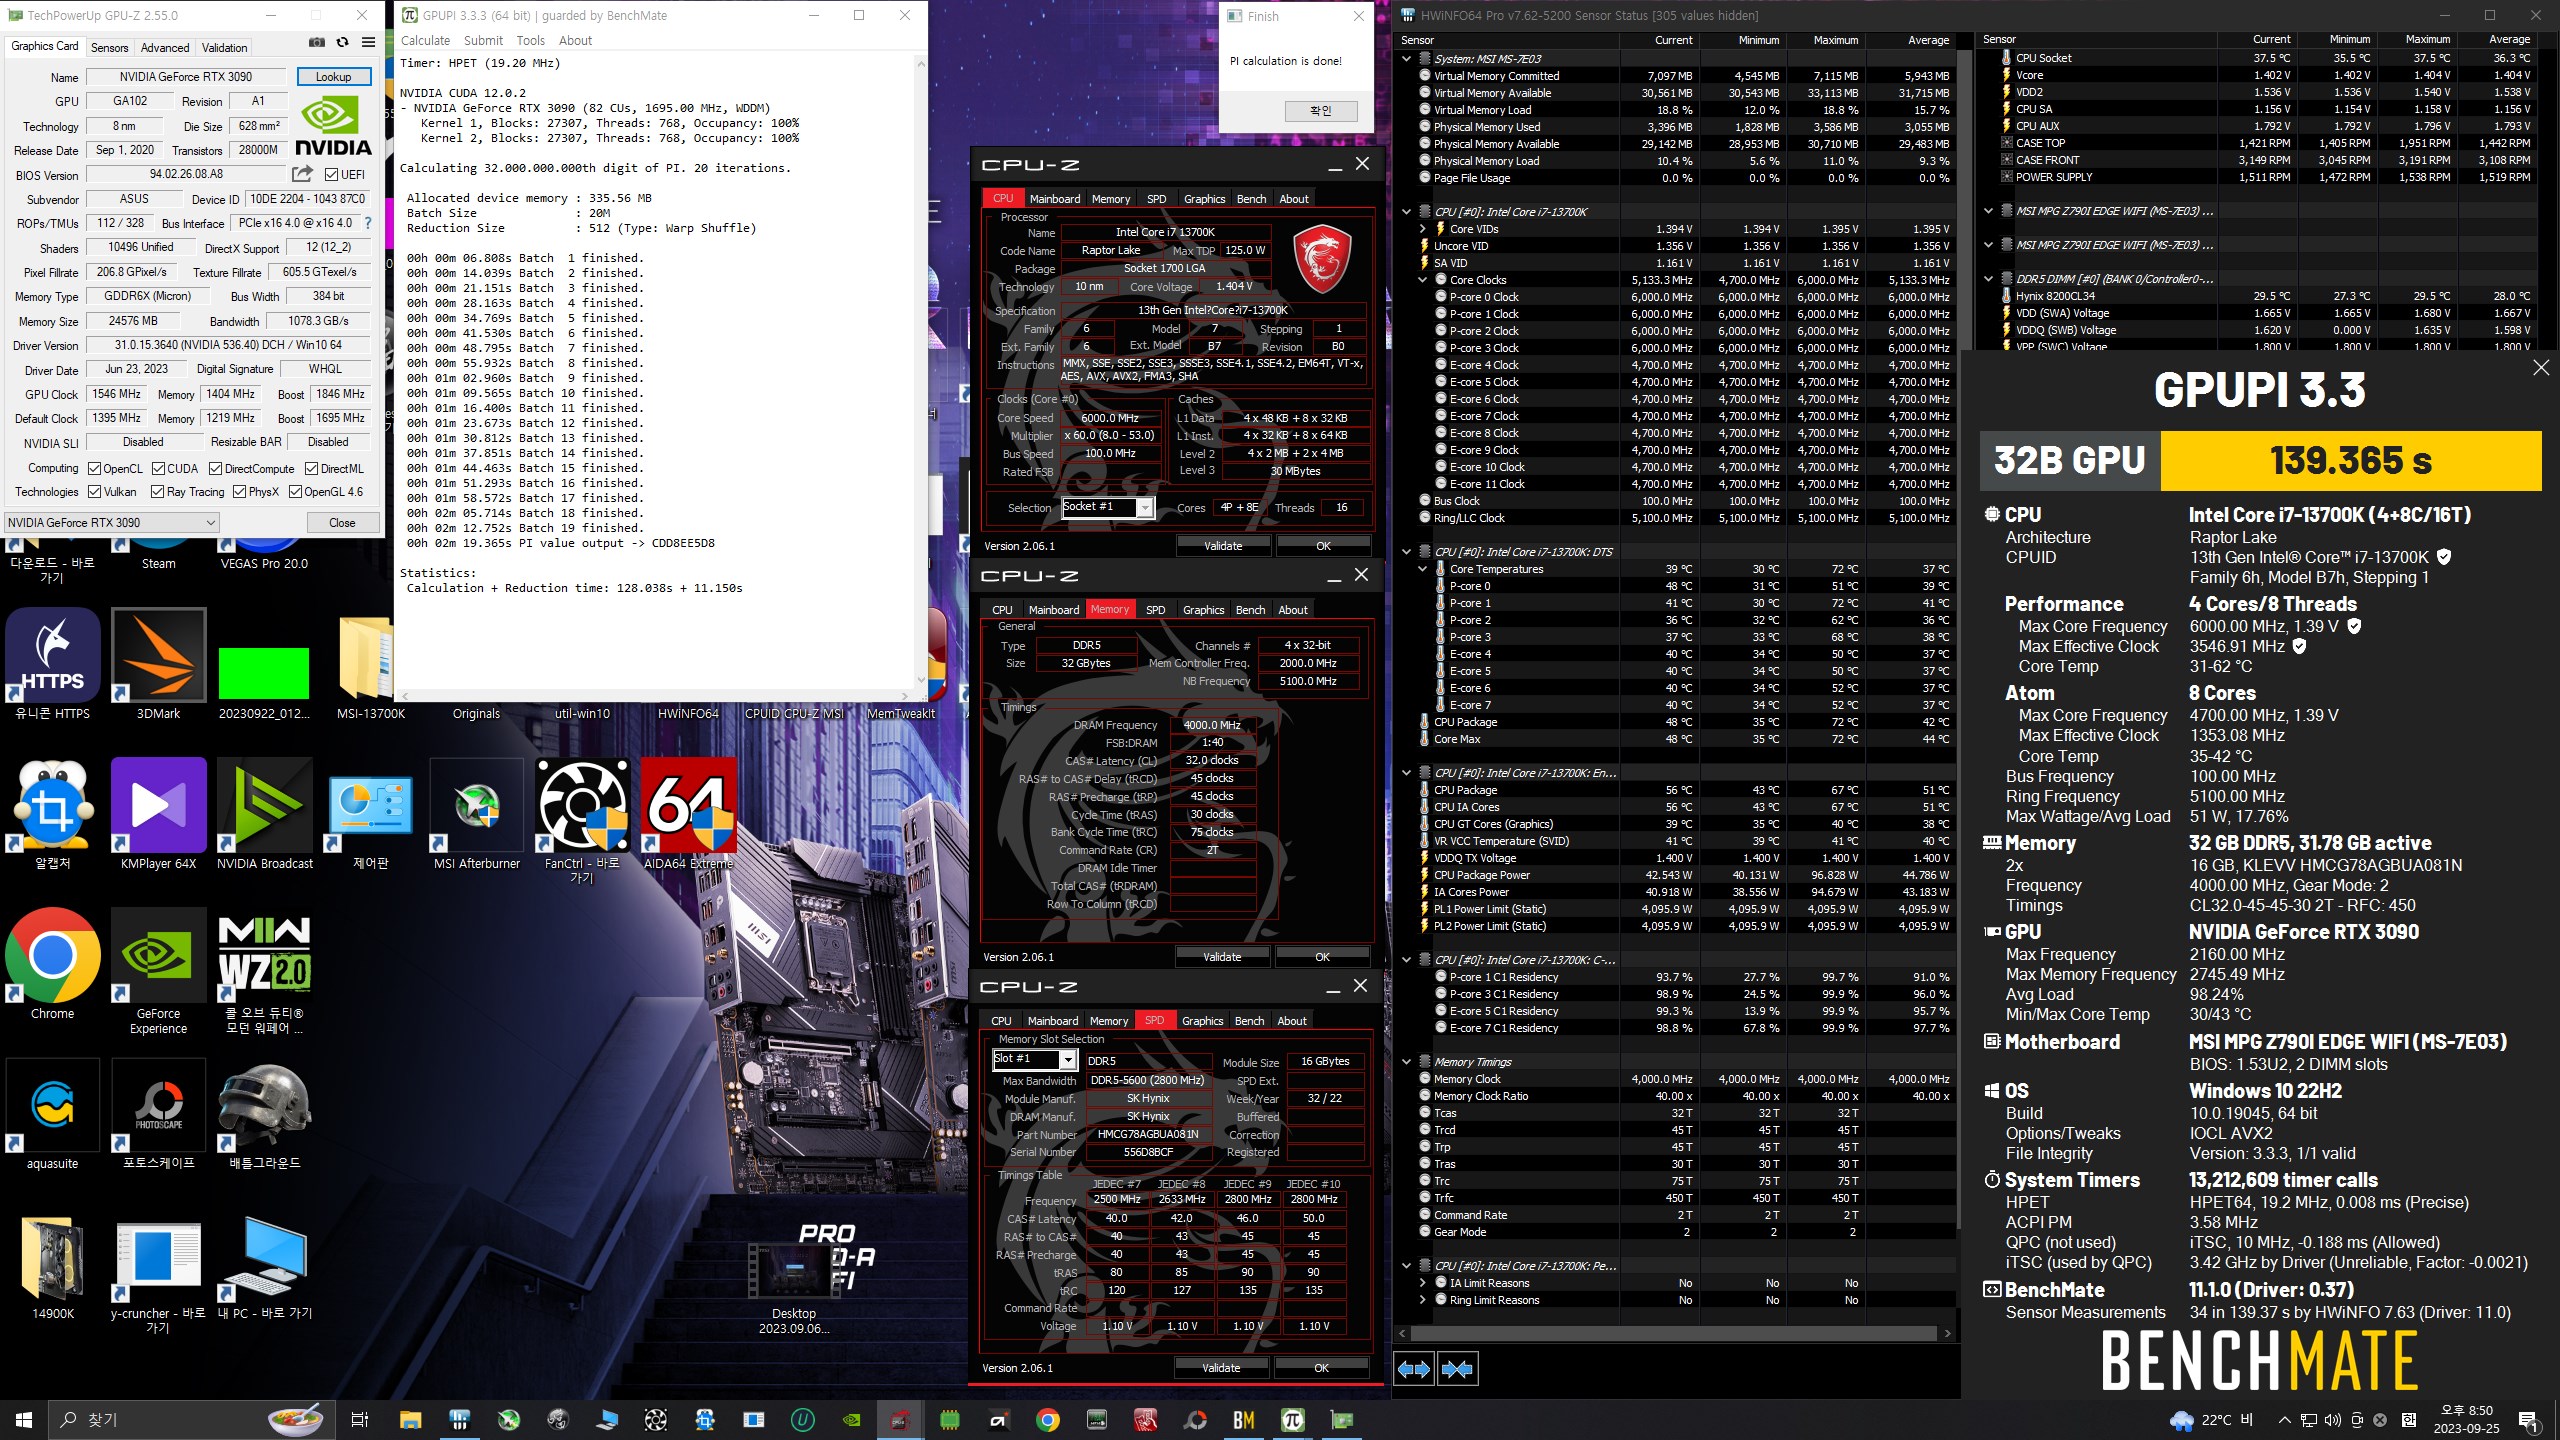Close the BenchMate result overlay panel

tap(2541, 368)
